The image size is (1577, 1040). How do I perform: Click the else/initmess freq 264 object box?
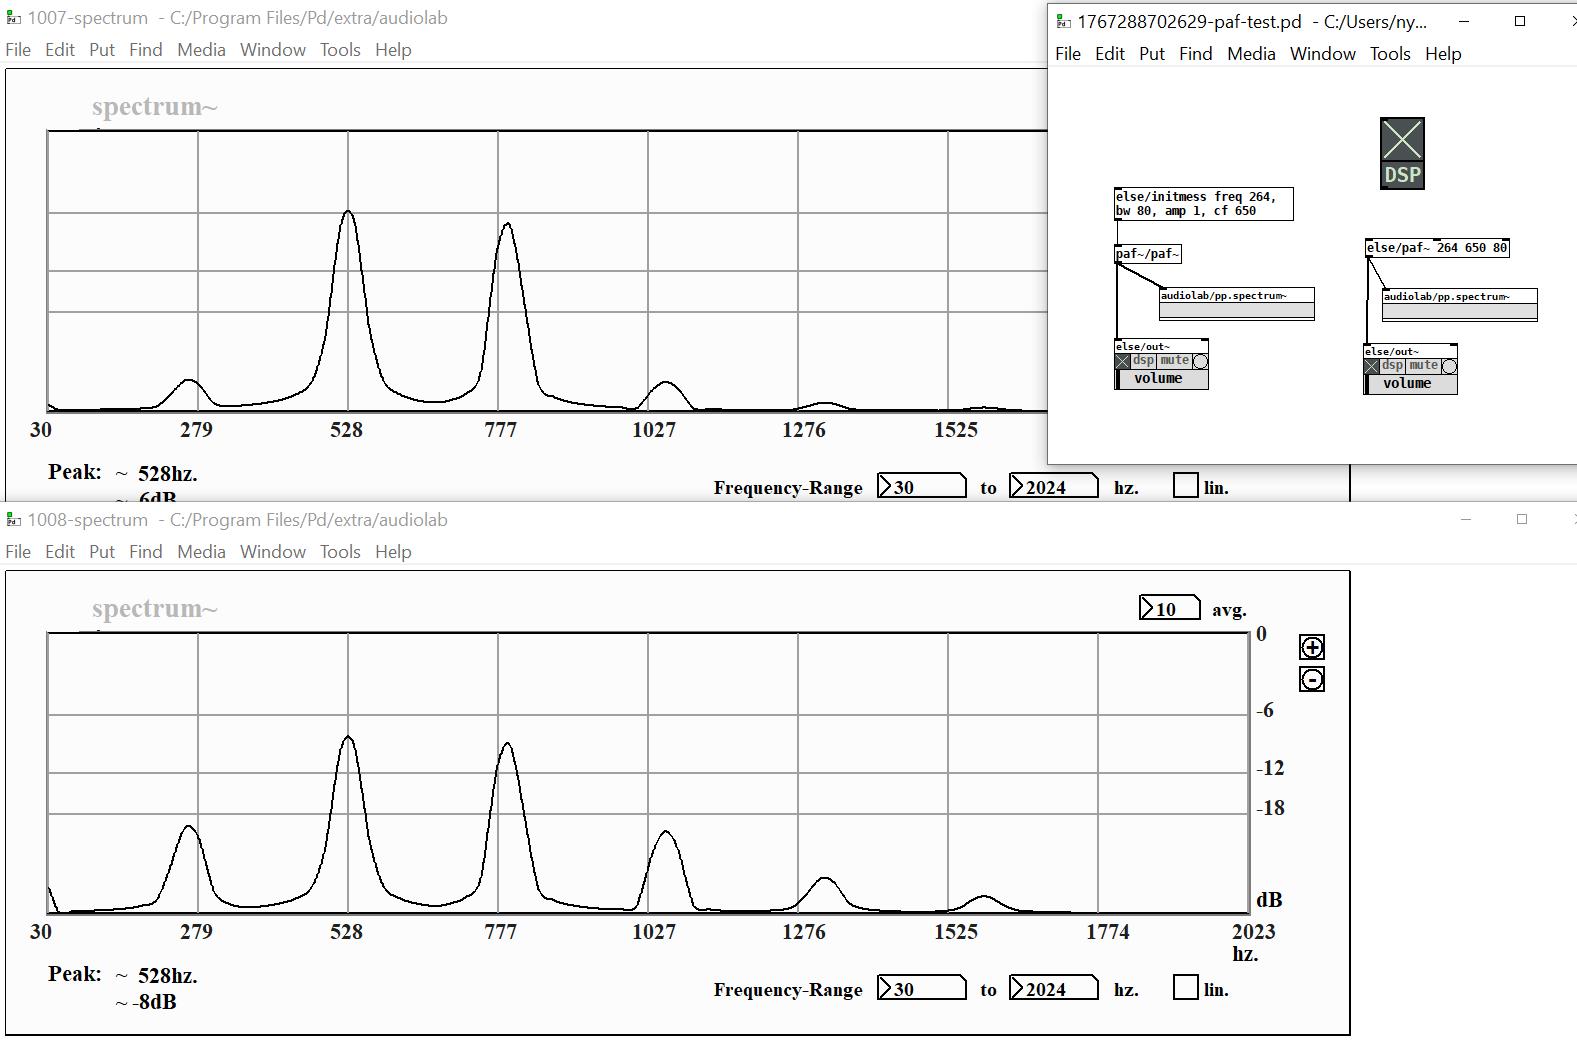coord(1203,204)
